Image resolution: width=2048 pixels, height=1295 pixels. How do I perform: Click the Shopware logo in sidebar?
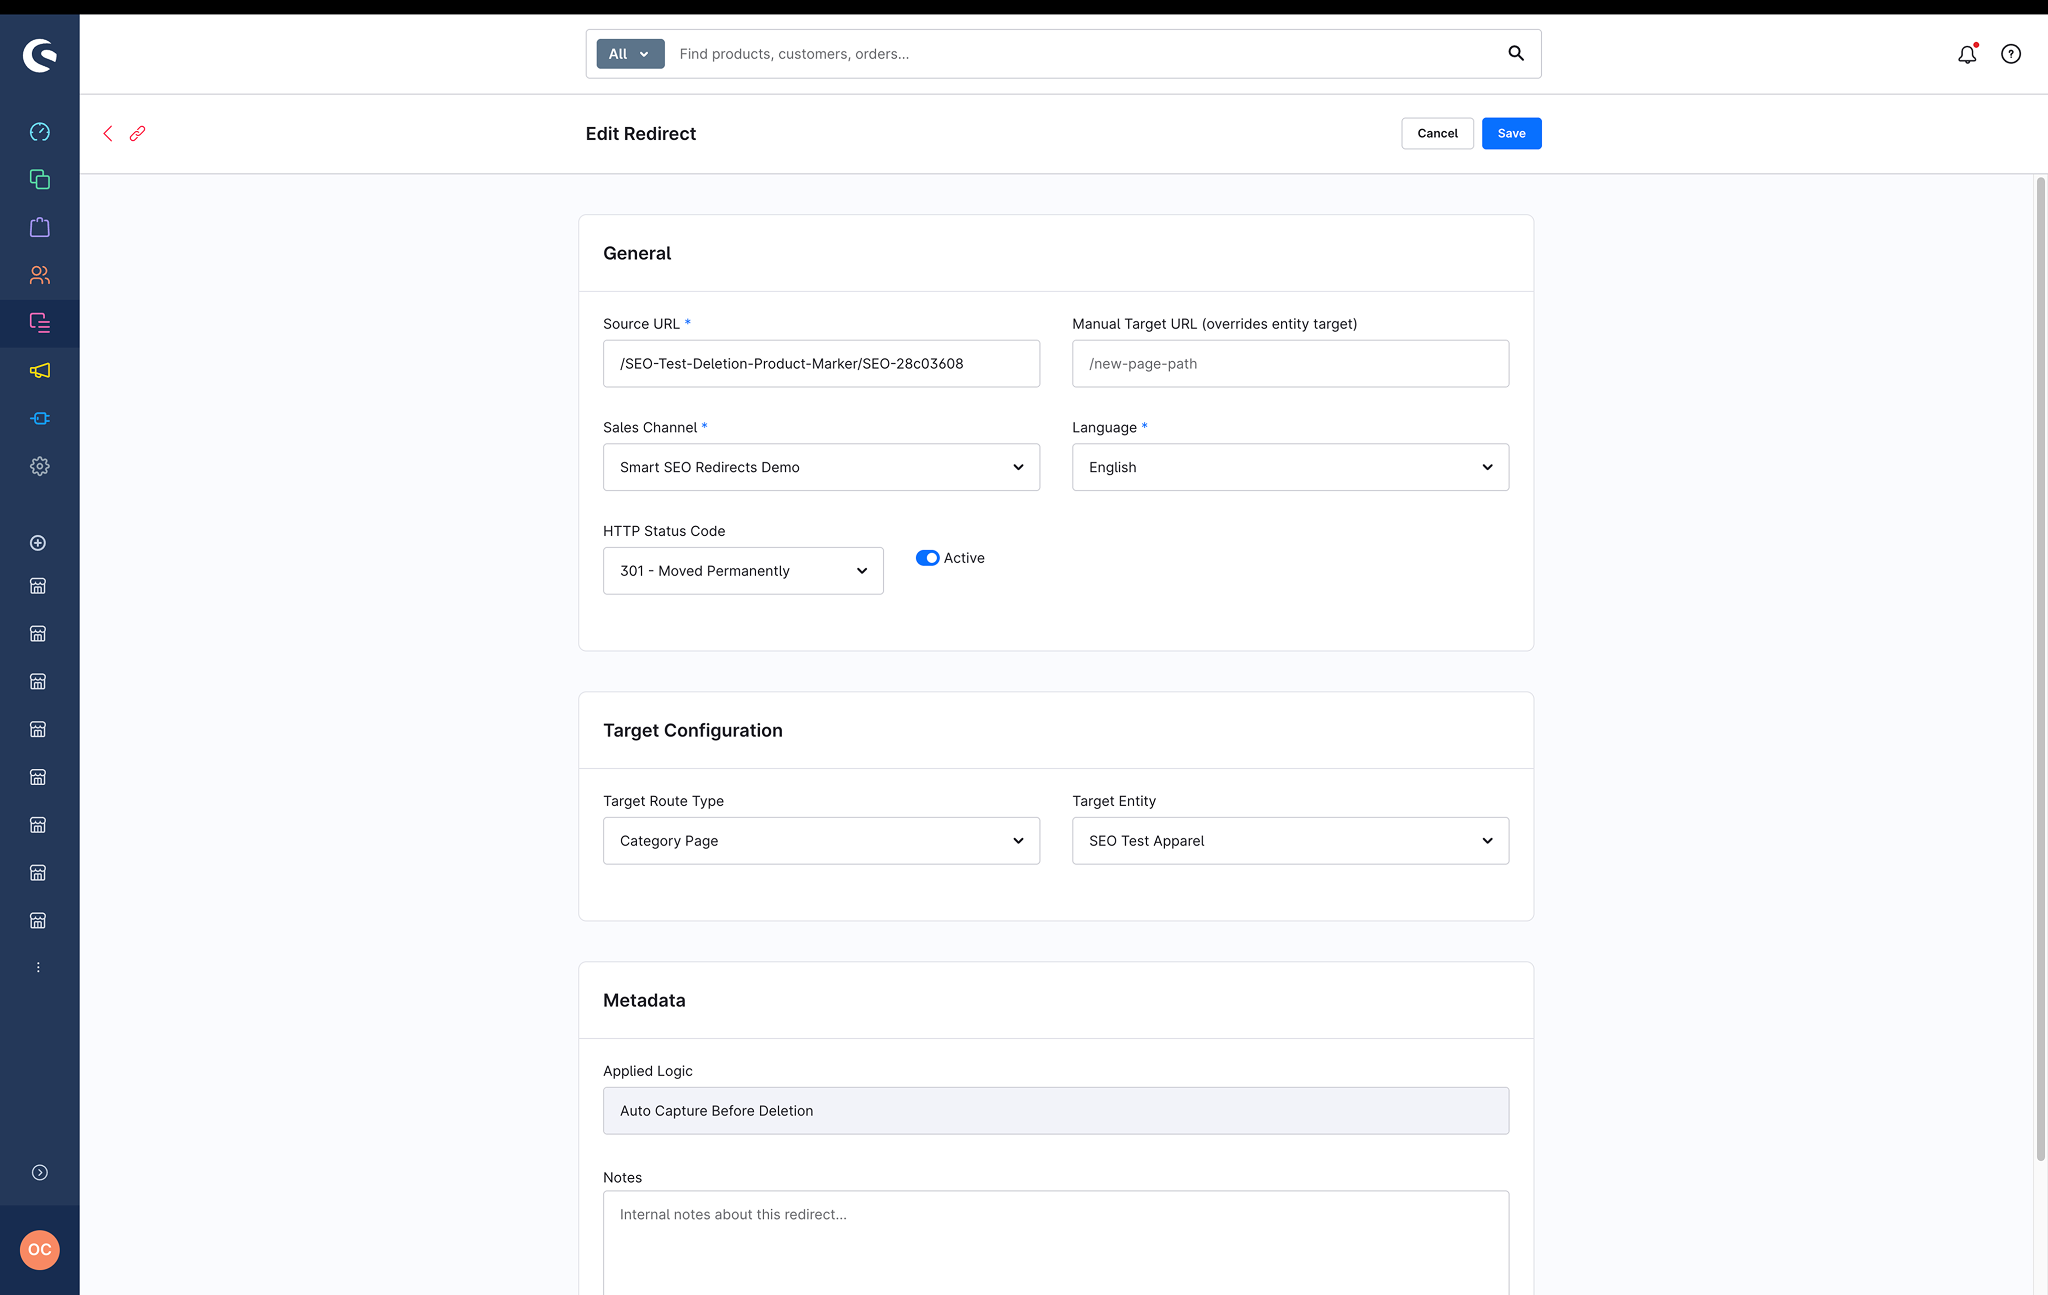39,55
